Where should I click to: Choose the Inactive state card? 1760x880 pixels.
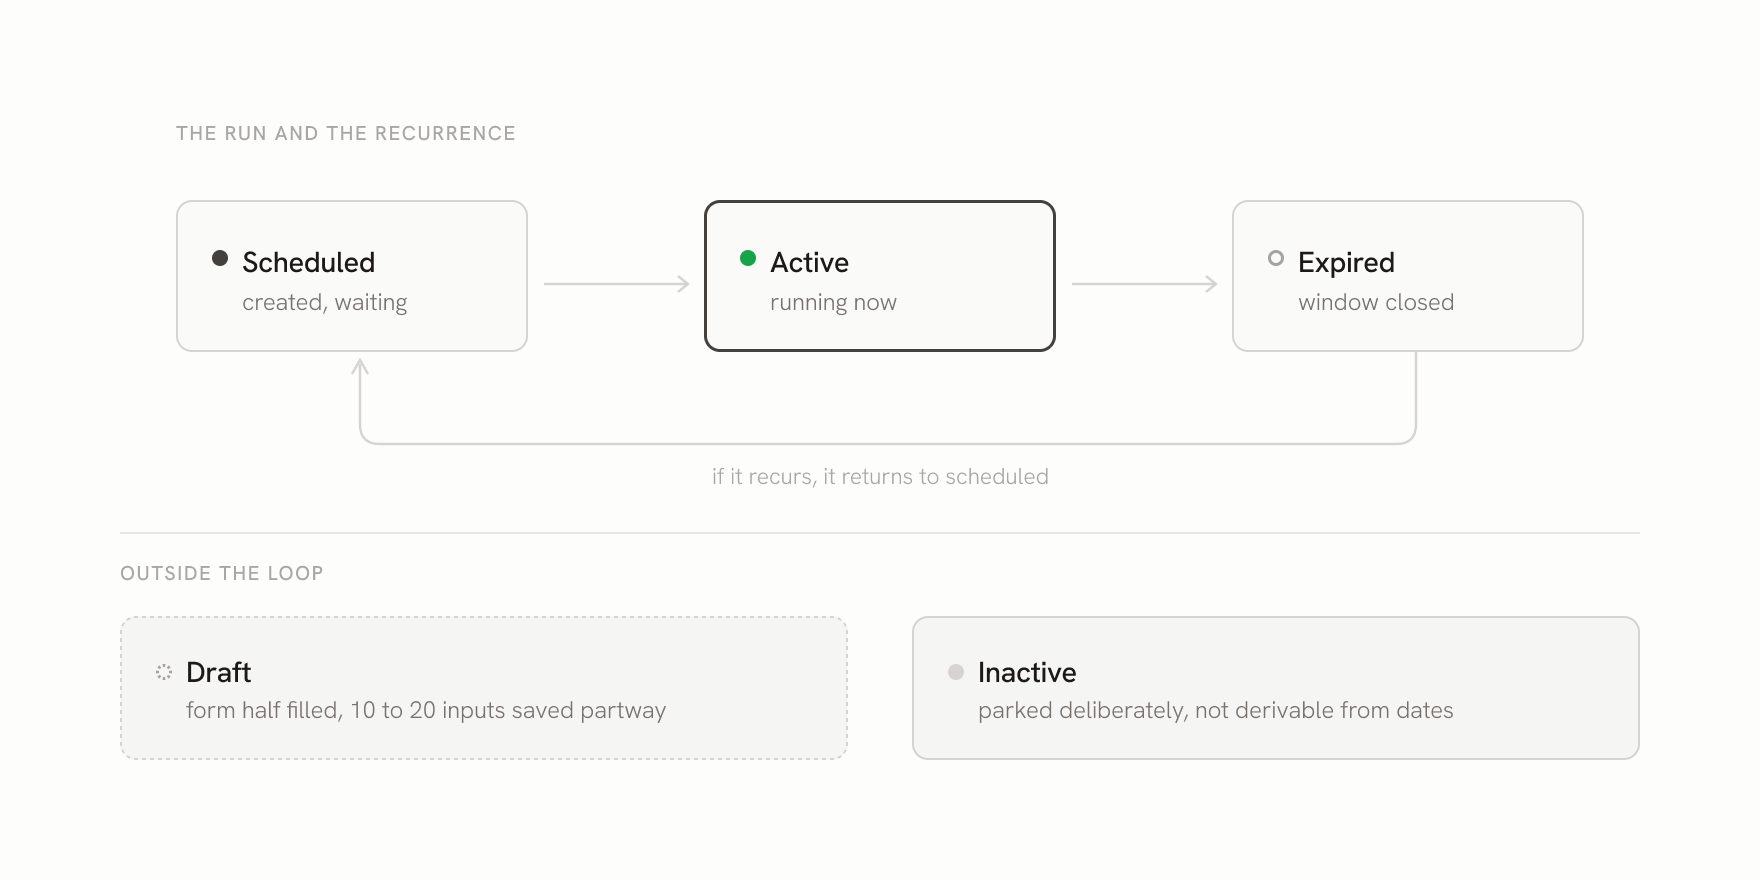[1276, 688]
